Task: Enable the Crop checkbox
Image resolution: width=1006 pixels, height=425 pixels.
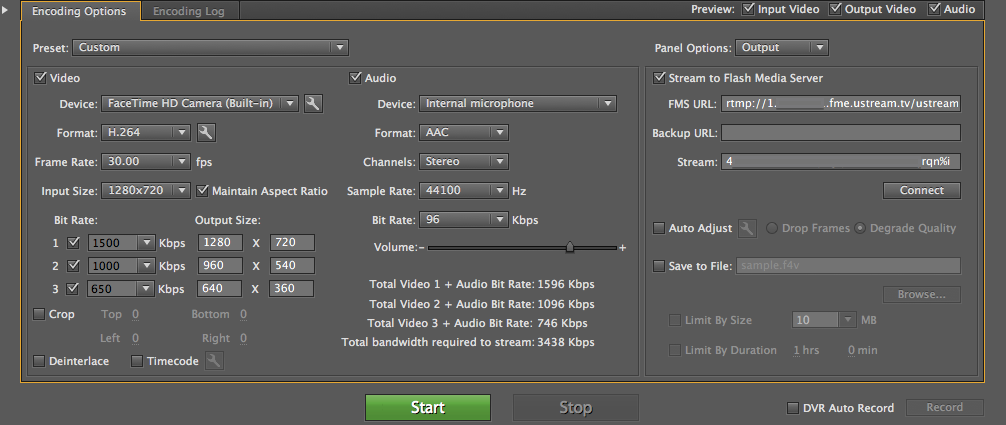Action: [x=39, y=314]
